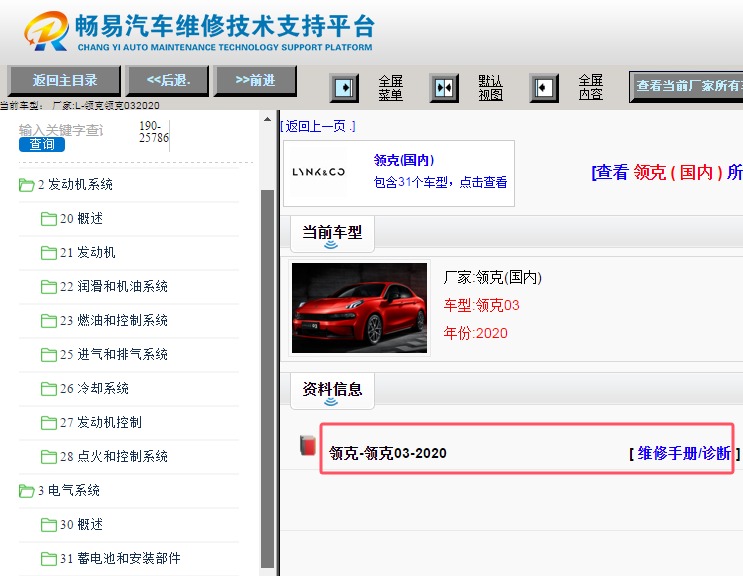Click the default view layout icon
Viewport: 743px width, 576px height.
[444, 88]
